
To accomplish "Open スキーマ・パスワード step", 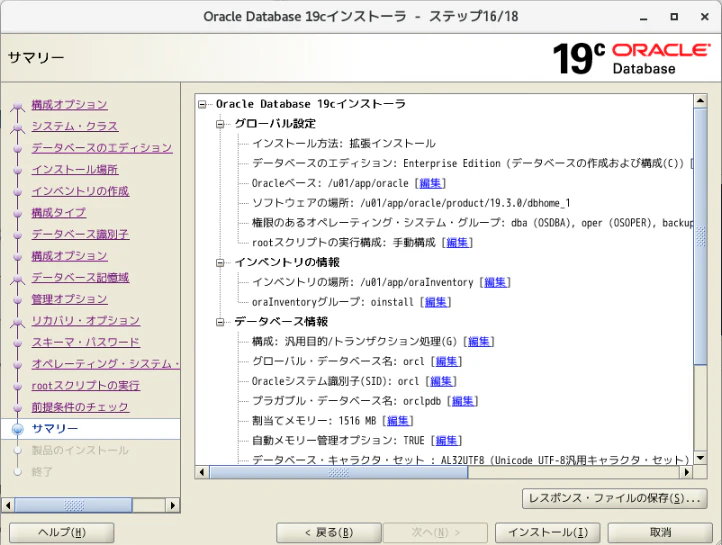I will pyautogui.click(x=86, y=342).
